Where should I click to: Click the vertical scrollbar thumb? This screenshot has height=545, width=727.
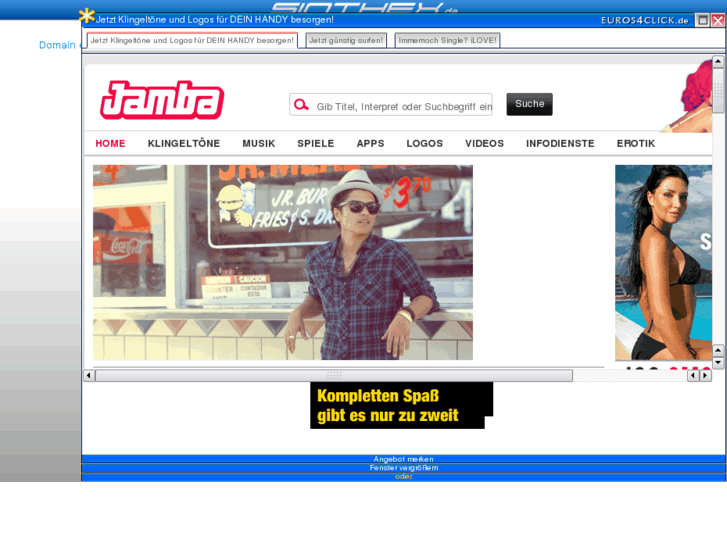click(718, 90)
